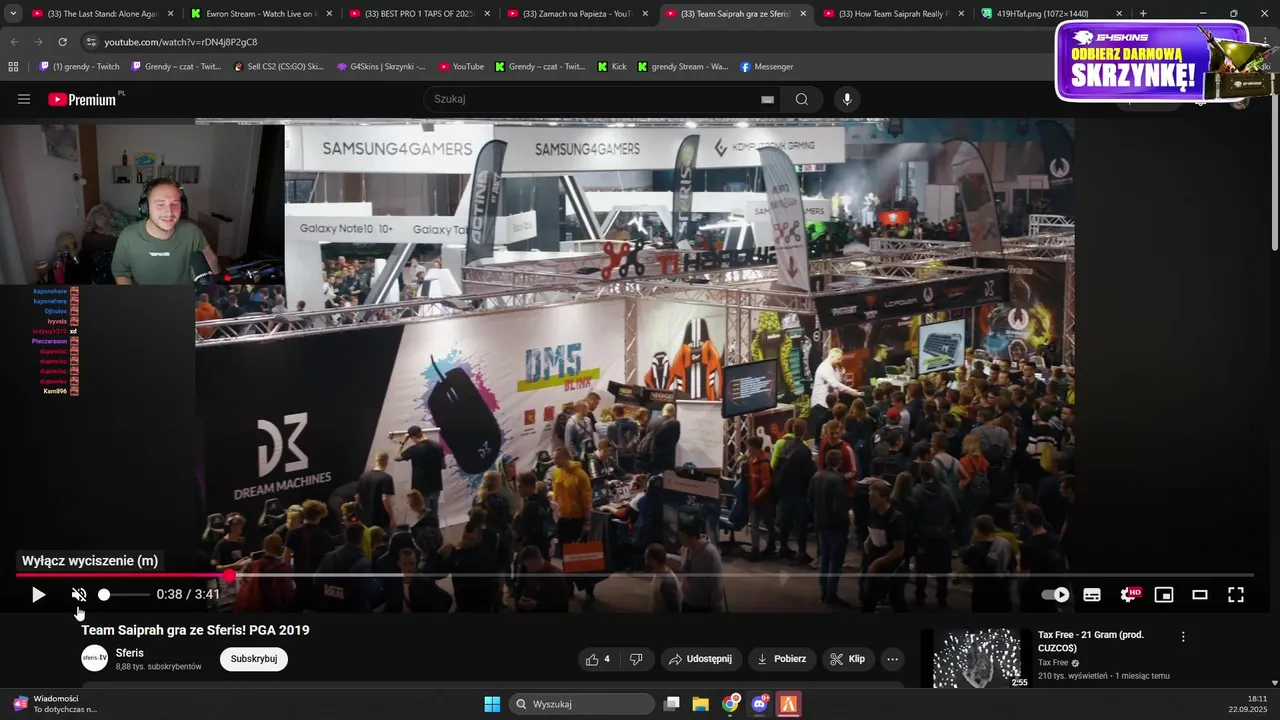Open the Sell CS2 (CS:GO) Ski... bookmark
Viewport: 1280px width, 720px height.
[278, 67]
